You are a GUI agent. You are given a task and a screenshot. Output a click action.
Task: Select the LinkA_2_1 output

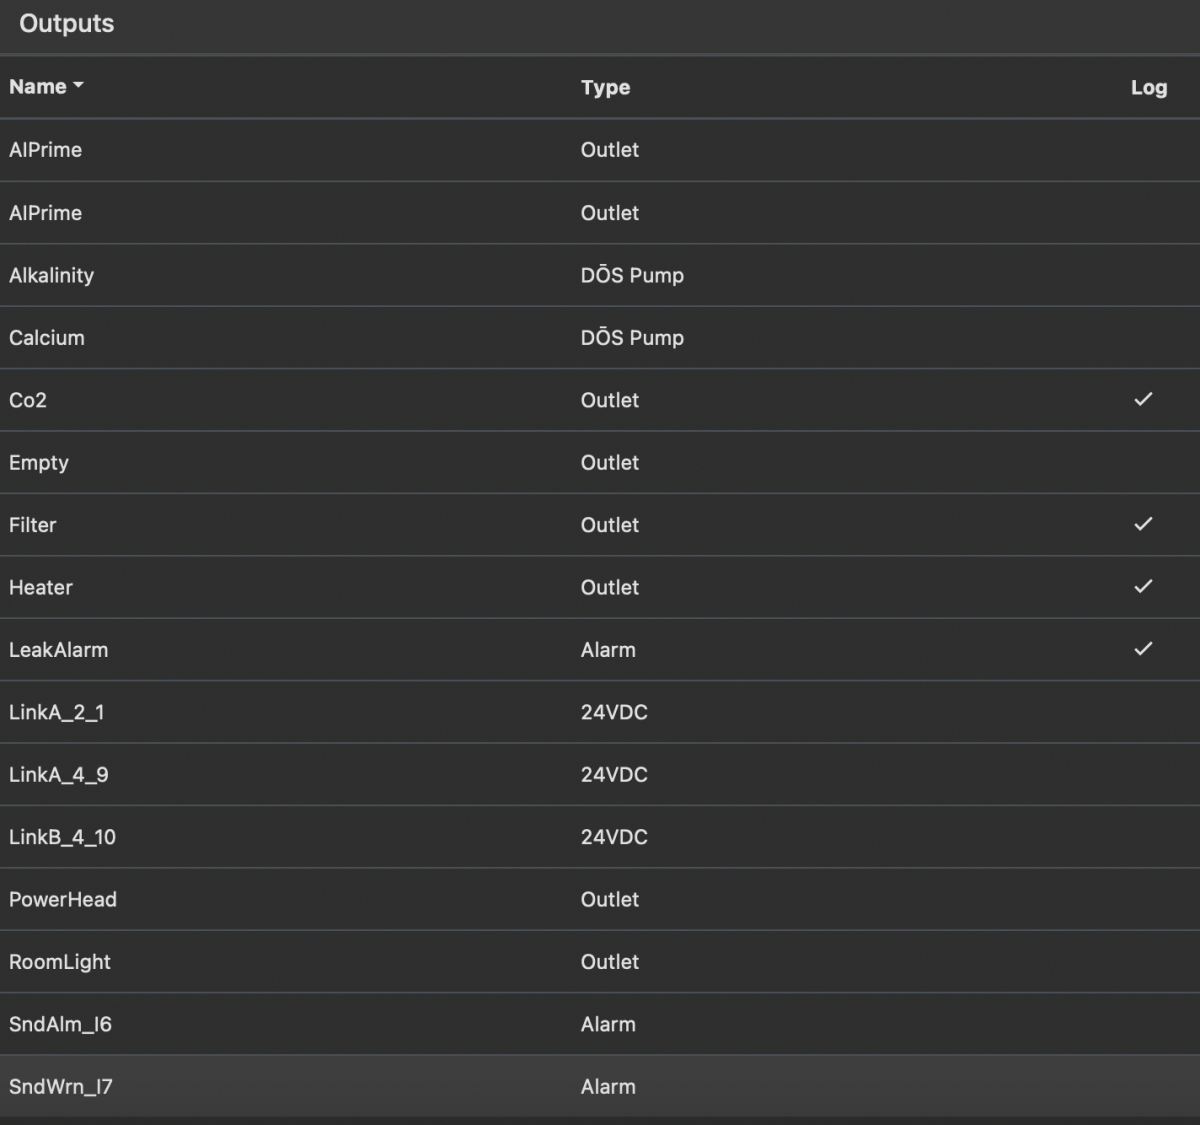[x=57, y=712]
